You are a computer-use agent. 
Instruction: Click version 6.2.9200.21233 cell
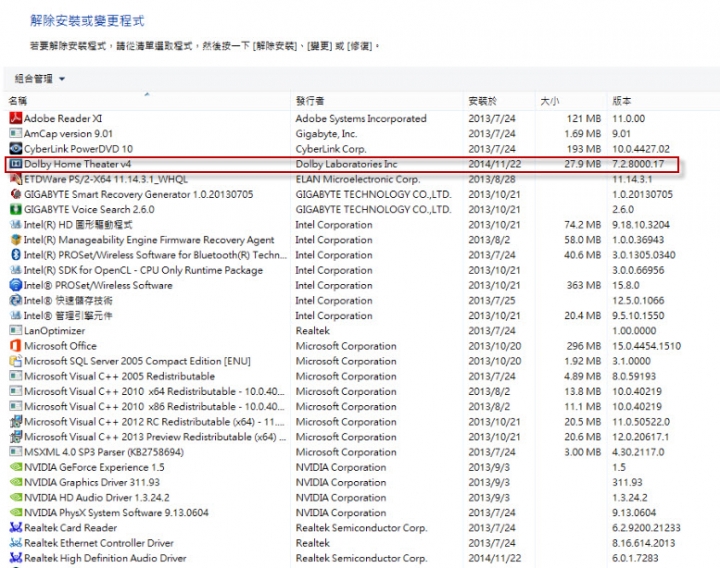pyautogui.click(x=646, y=528)
